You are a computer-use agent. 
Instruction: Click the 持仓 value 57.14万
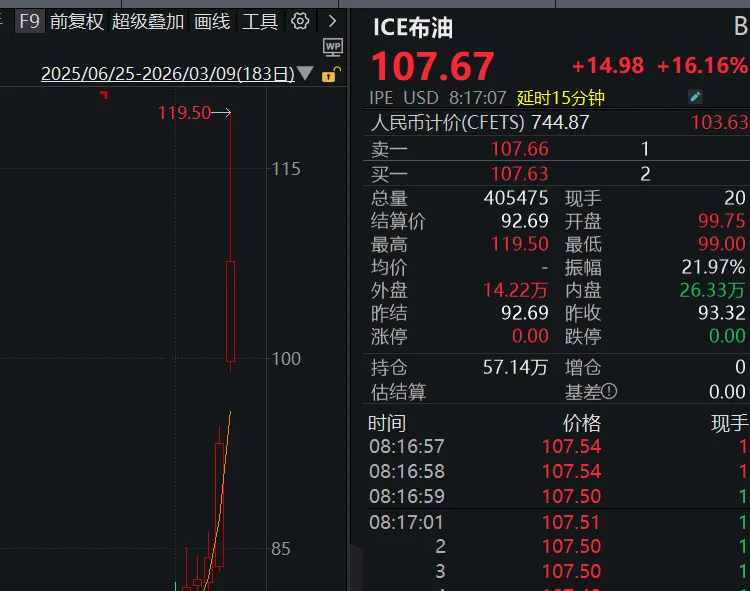515,367
